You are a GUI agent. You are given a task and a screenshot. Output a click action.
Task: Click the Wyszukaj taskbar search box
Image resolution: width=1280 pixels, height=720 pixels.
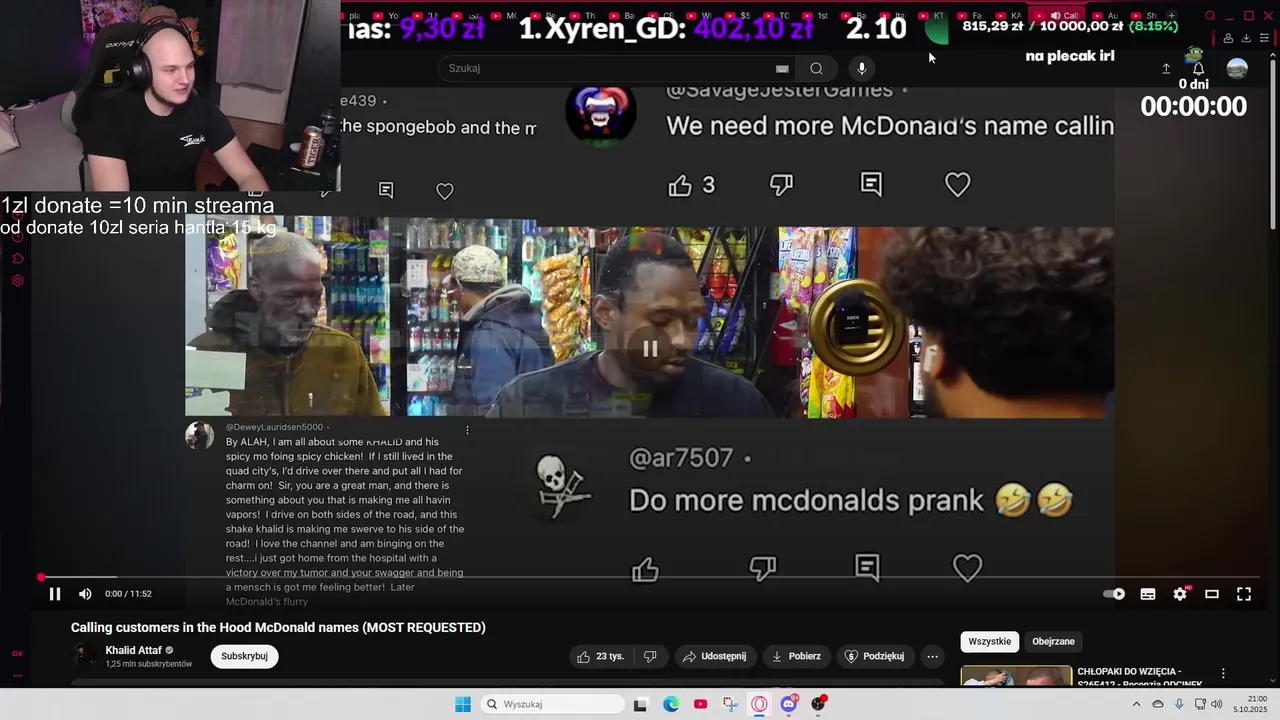click(x=552, y=704)
